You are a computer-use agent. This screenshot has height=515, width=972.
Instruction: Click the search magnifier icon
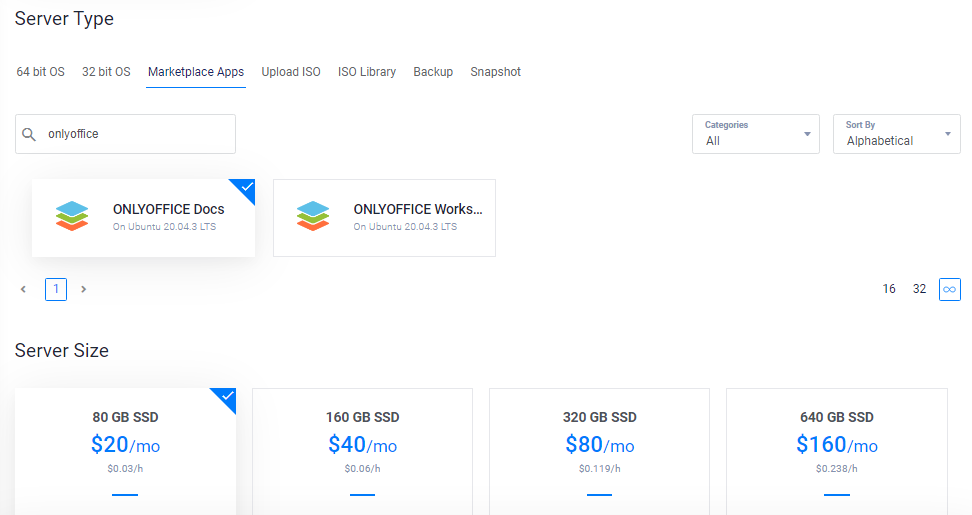click(x=29, y=134)
